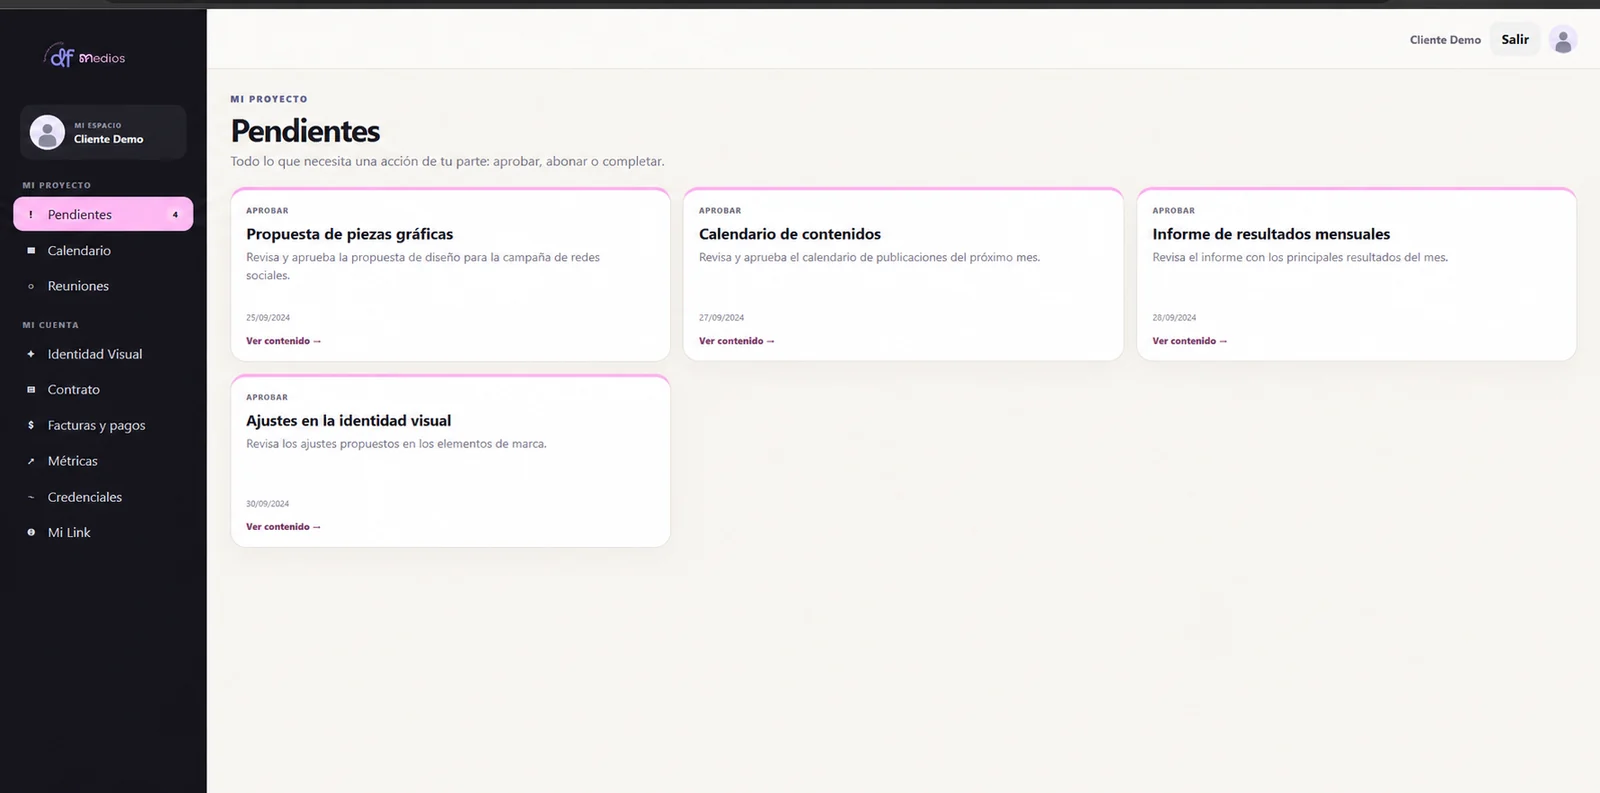Screen dimensions: 1600x793
Task: Click the dollar icon for Facturas y pagos
Action: pyautogui.click(x=31, y=425)
